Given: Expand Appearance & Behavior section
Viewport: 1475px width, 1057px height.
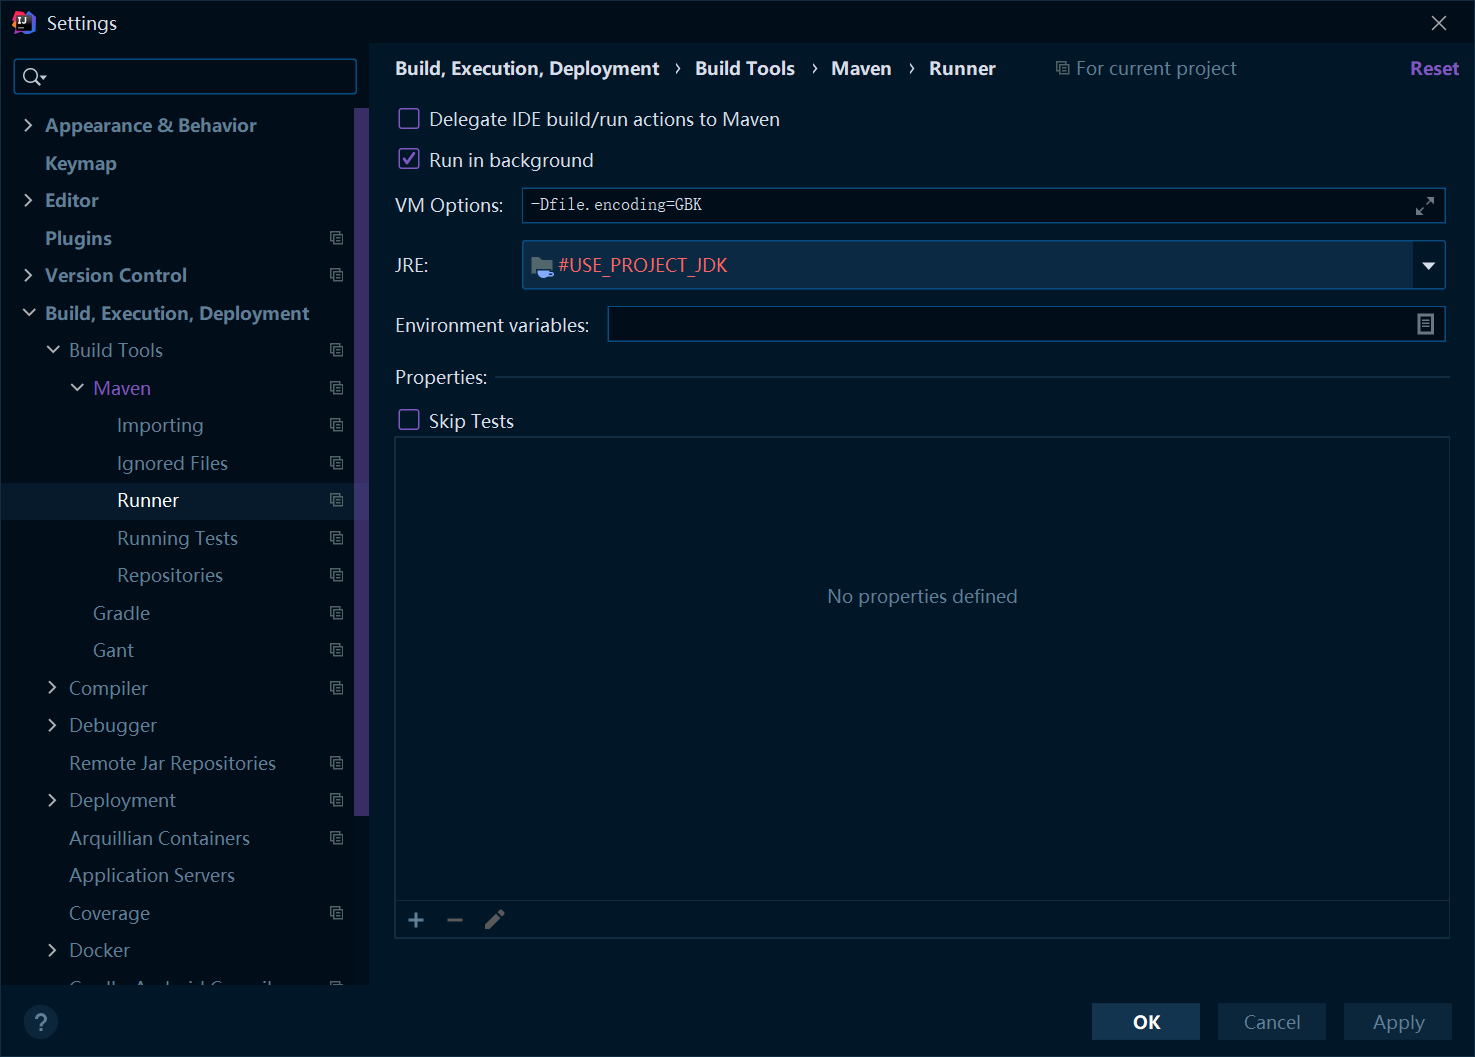Looking at the screenshot, I should [28, 125].
